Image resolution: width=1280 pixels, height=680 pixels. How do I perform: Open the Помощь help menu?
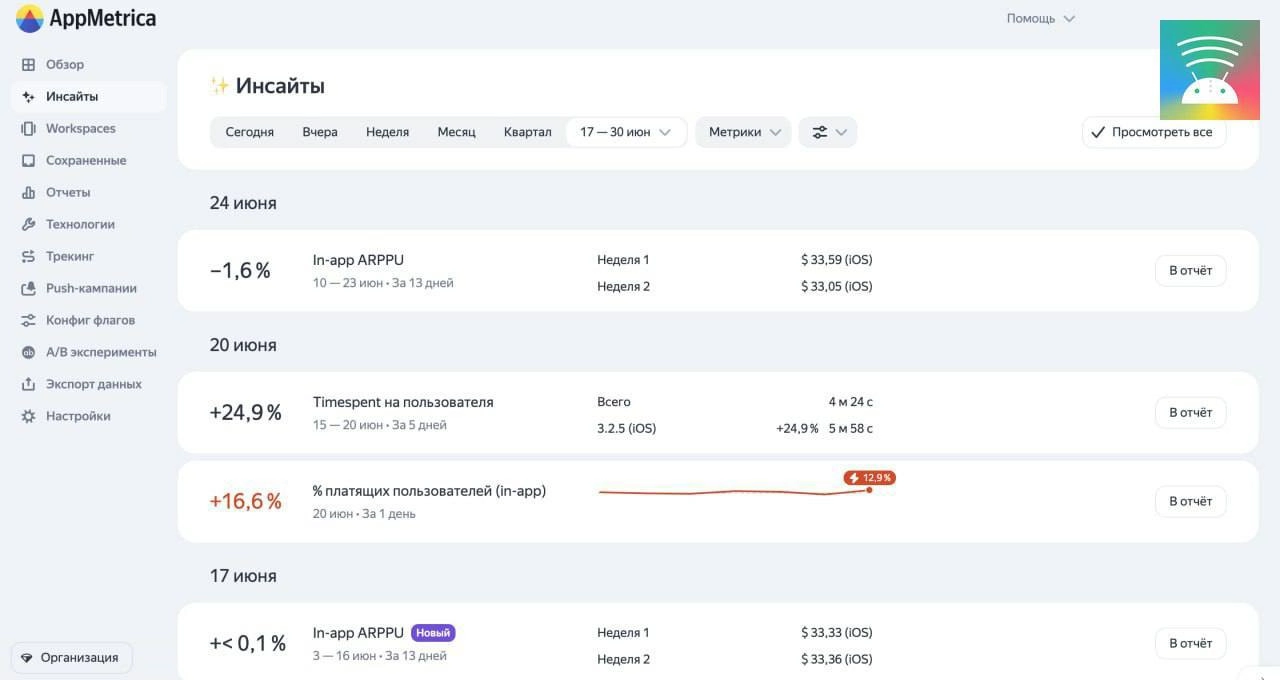(1040, 18)
